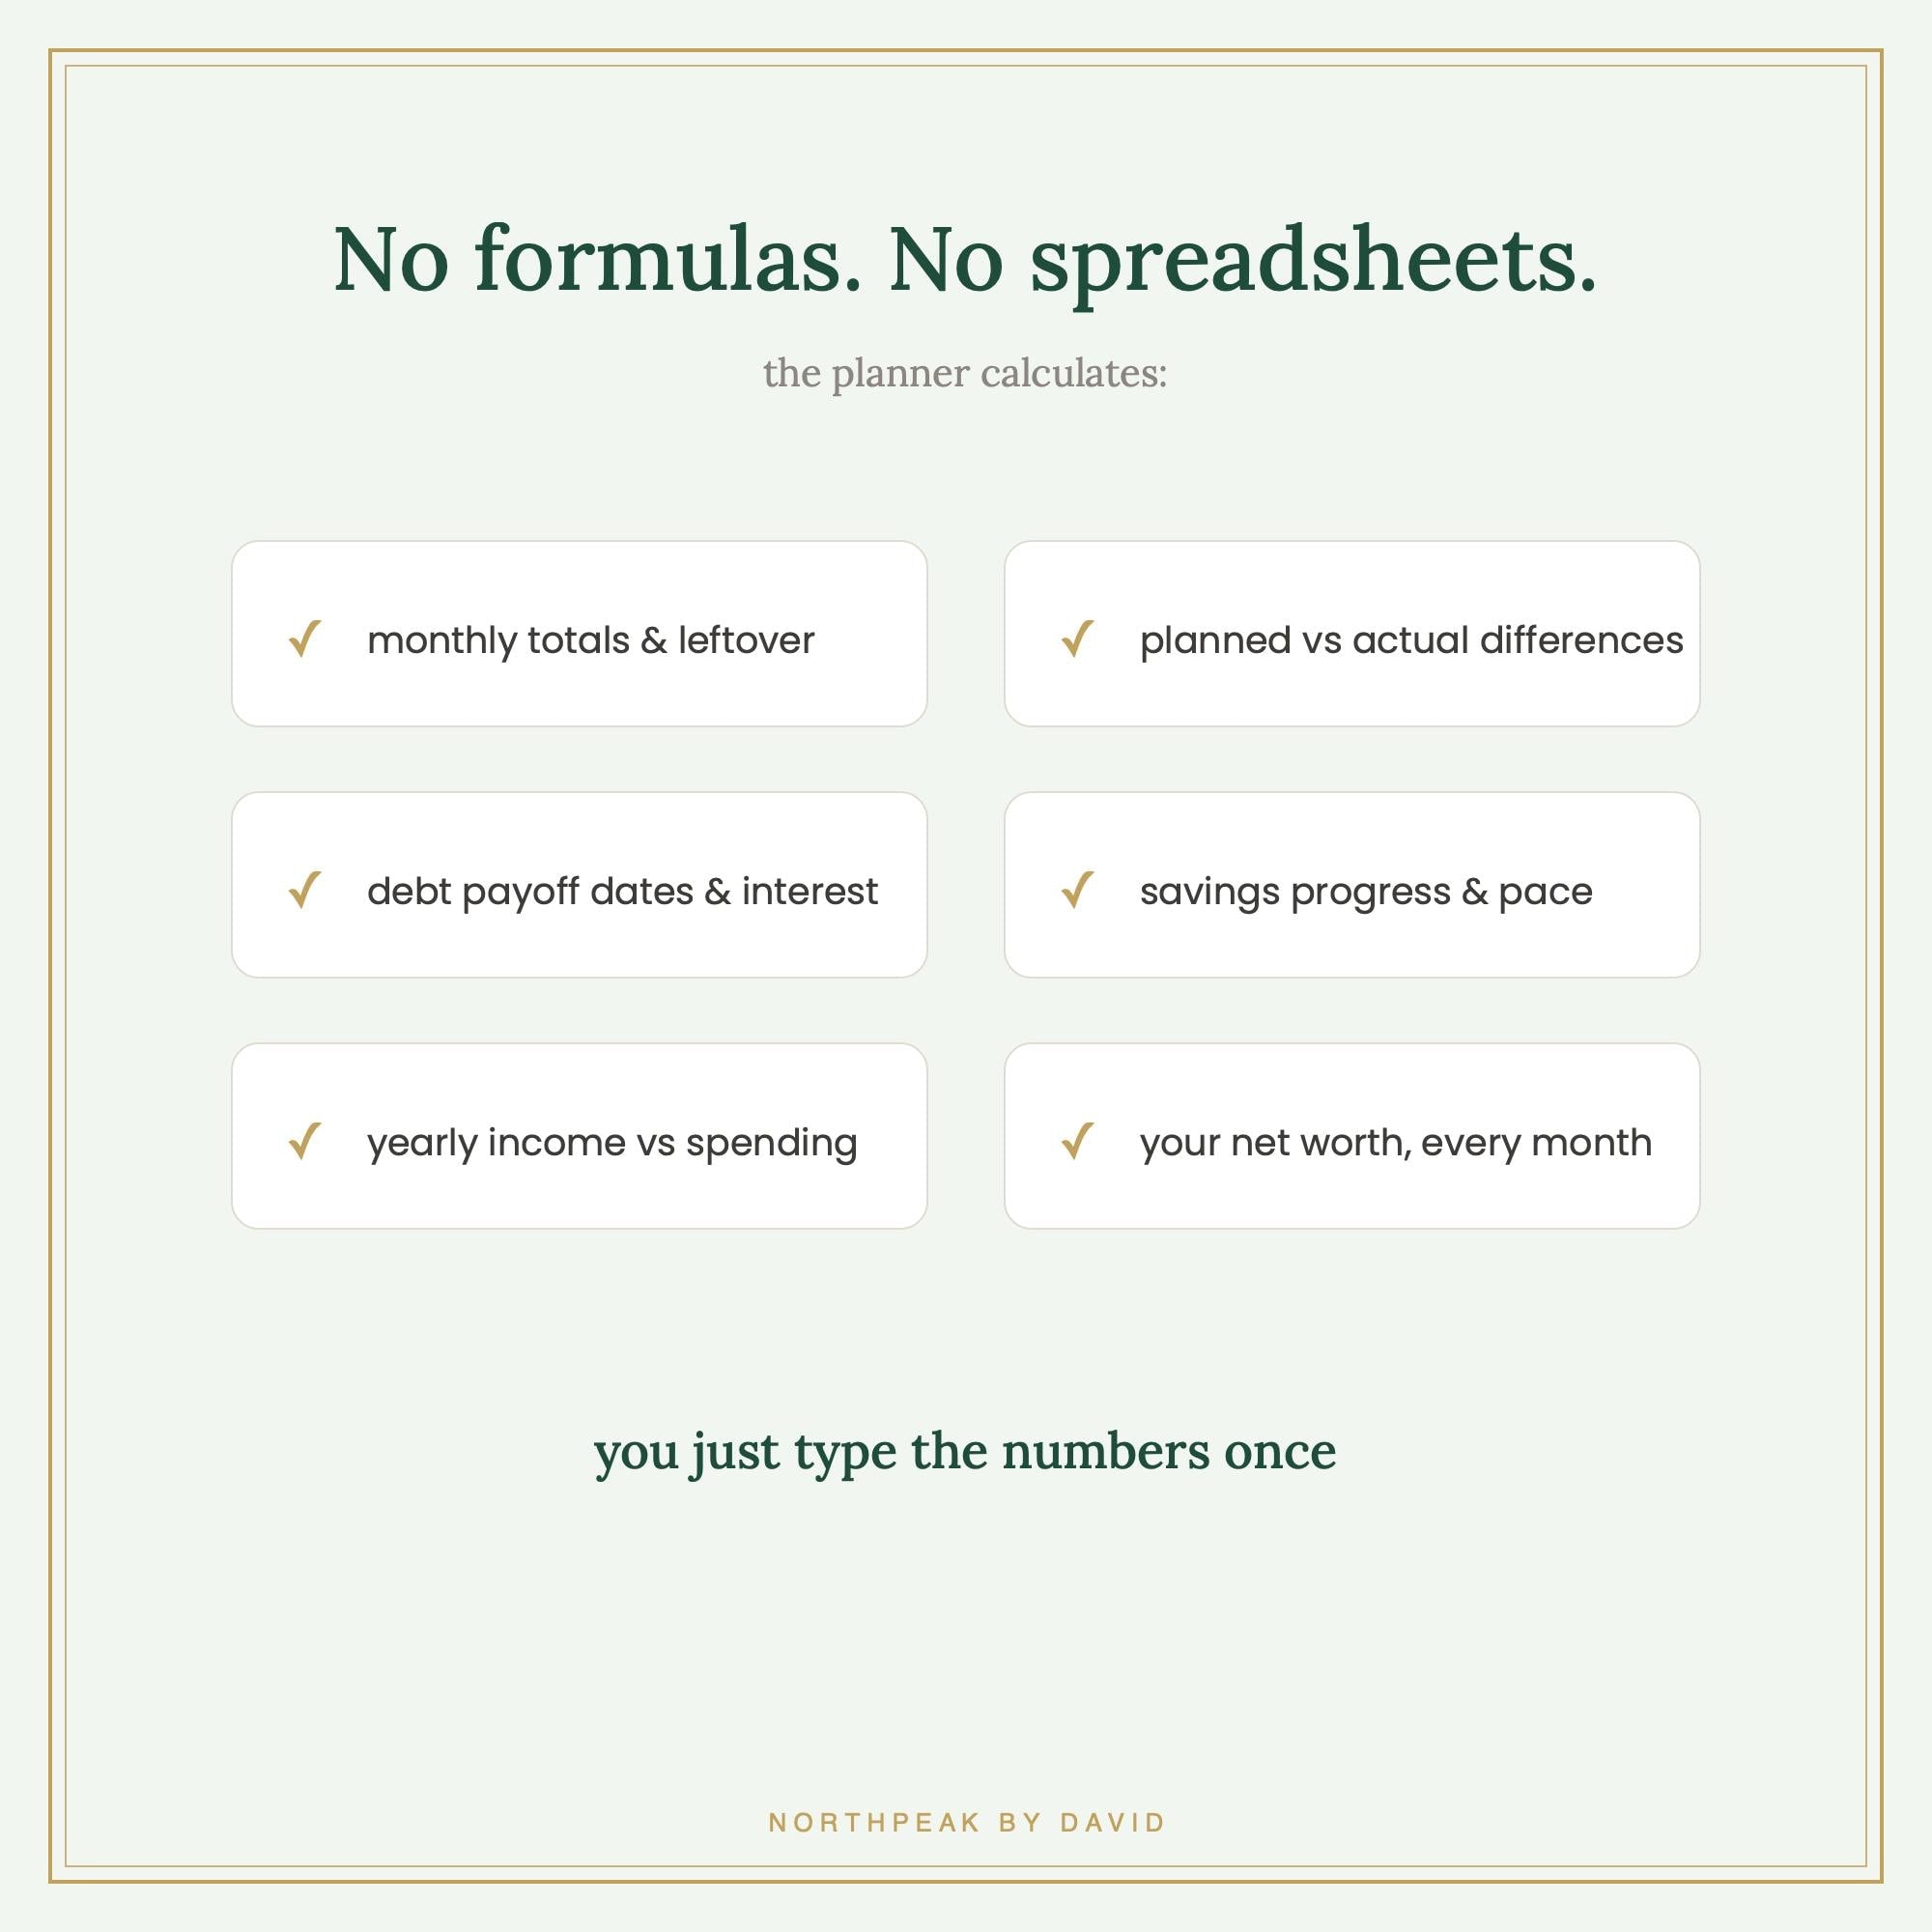
Task: Select the yearly income vs spending card
Action: point(579,1136)
